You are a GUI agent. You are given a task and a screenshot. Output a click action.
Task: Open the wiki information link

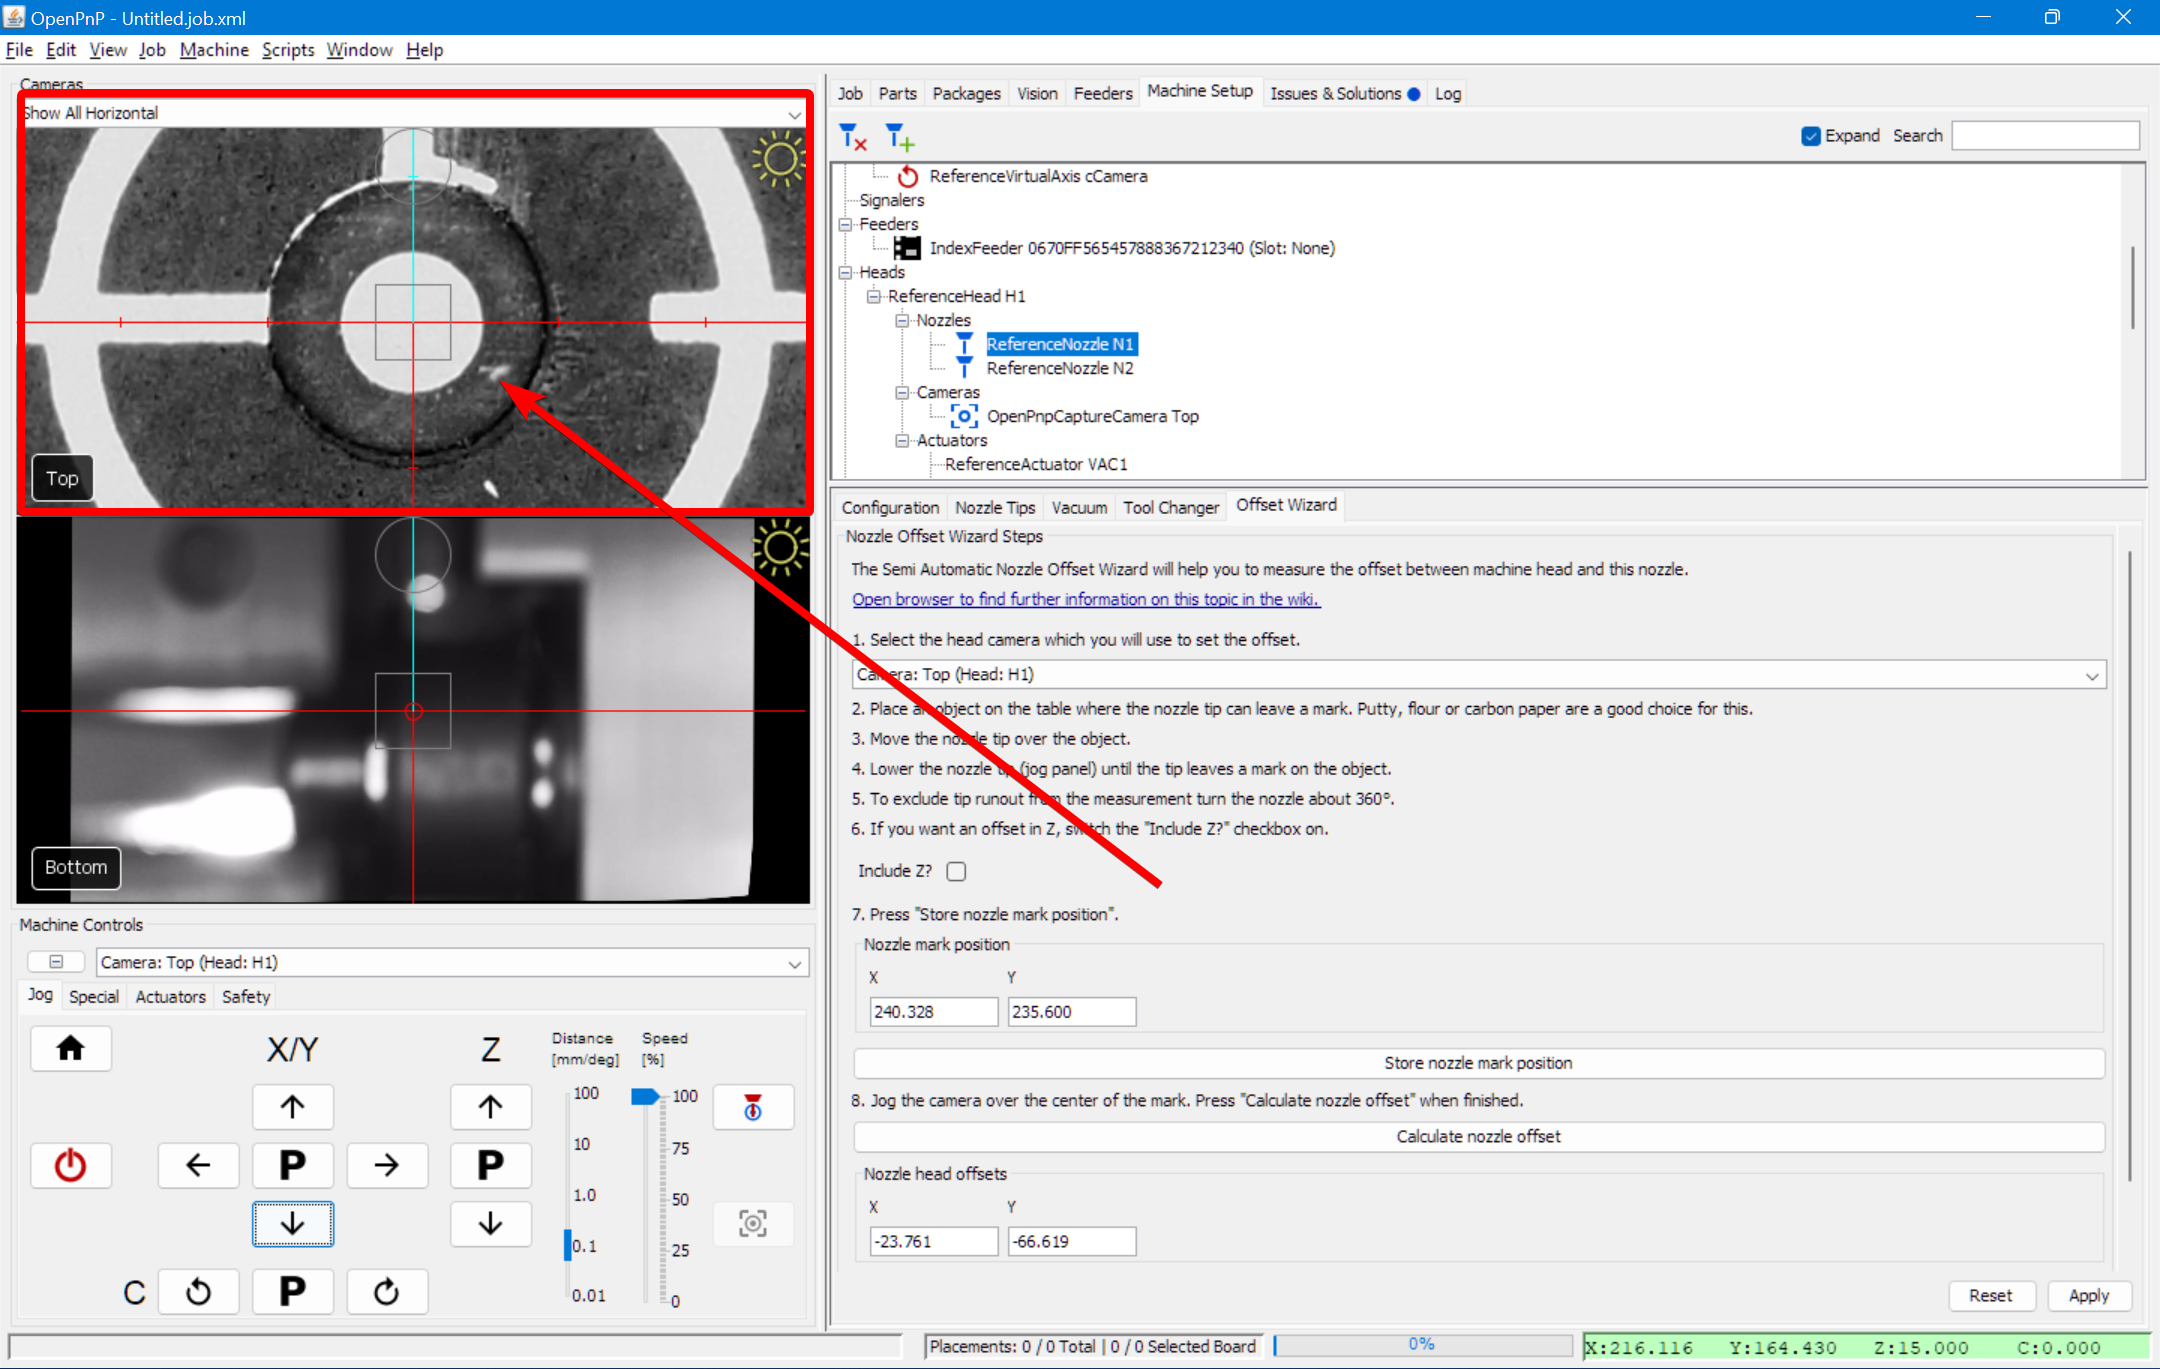pyautogui.click(x=1085, y=599)
